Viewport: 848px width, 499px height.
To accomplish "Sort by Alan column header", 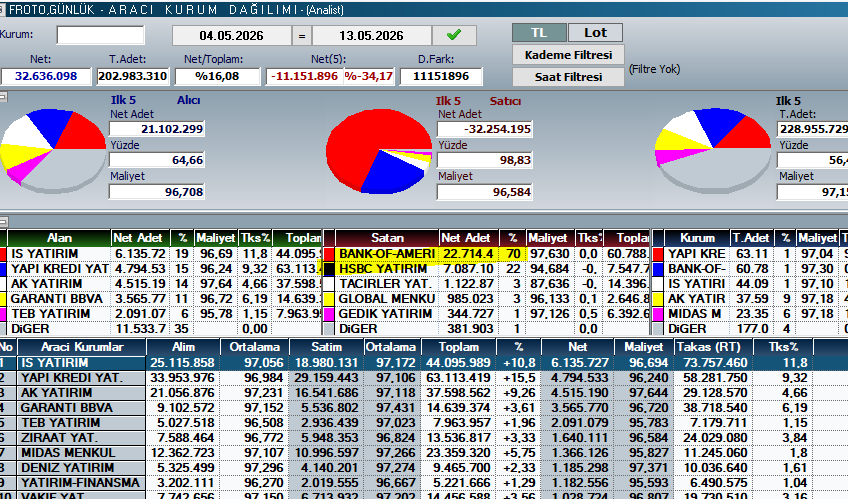I will tap(59, 238).
